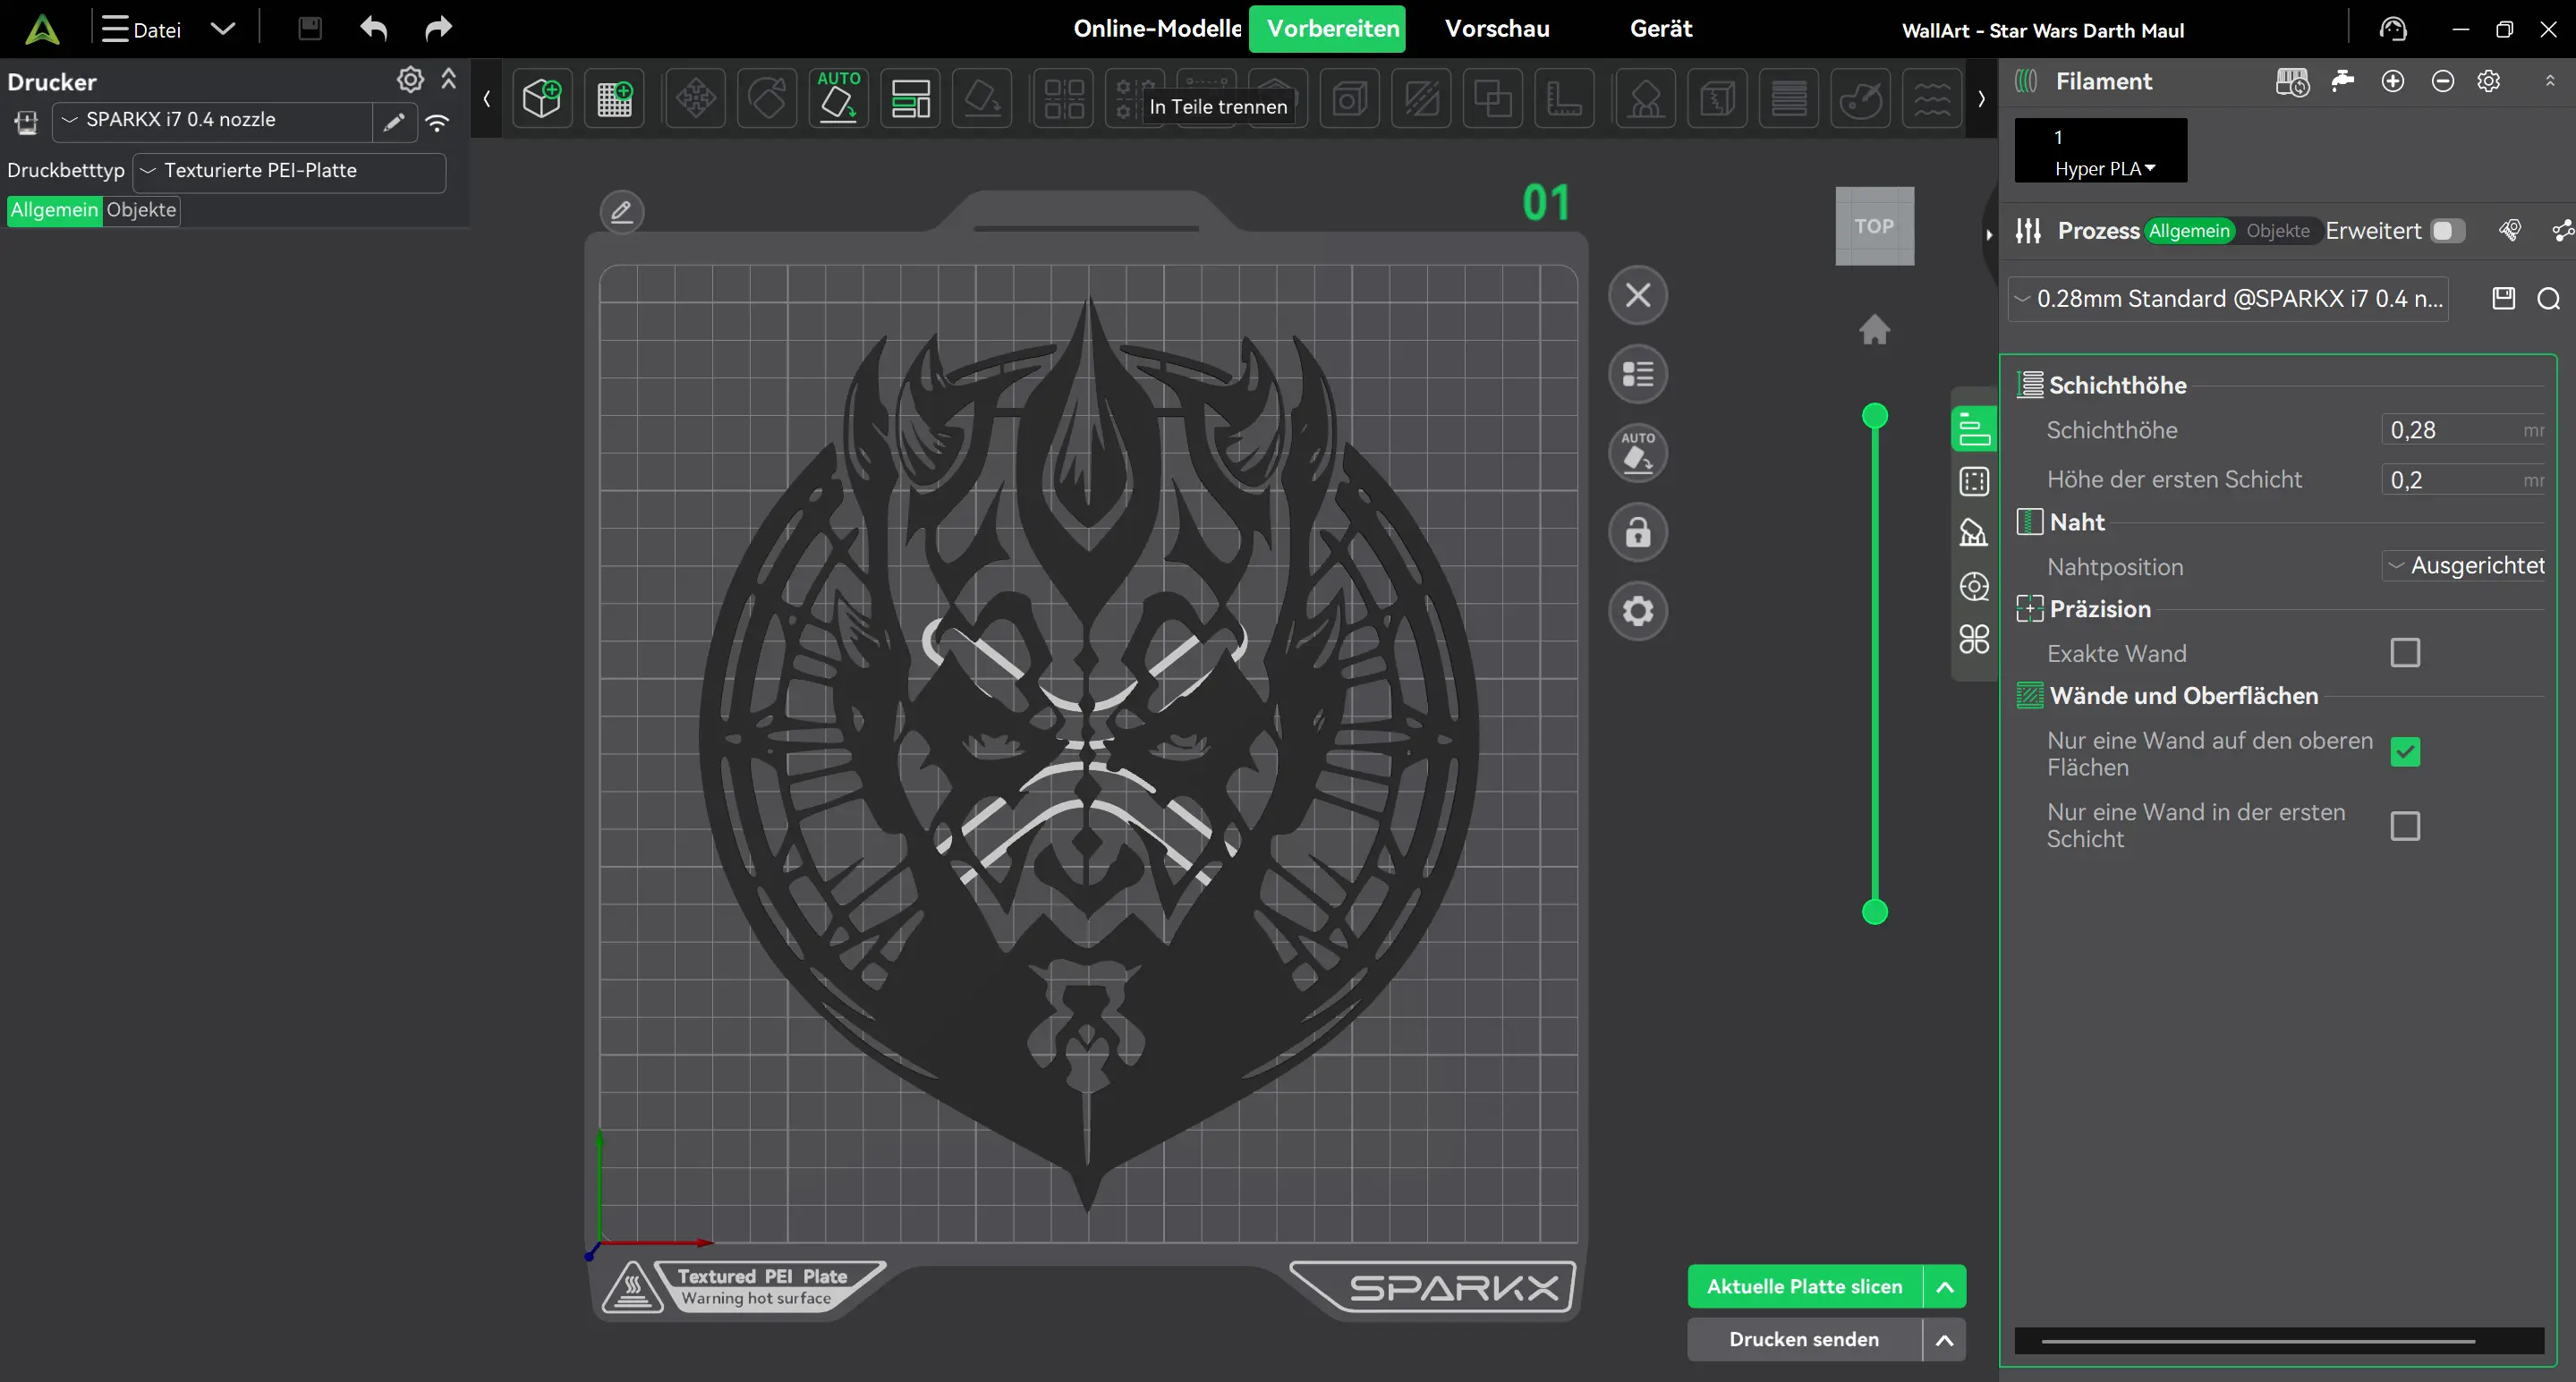Click the top handle of layer slider
The height and width of the screenshot is (1382, 2576).
1875,415
